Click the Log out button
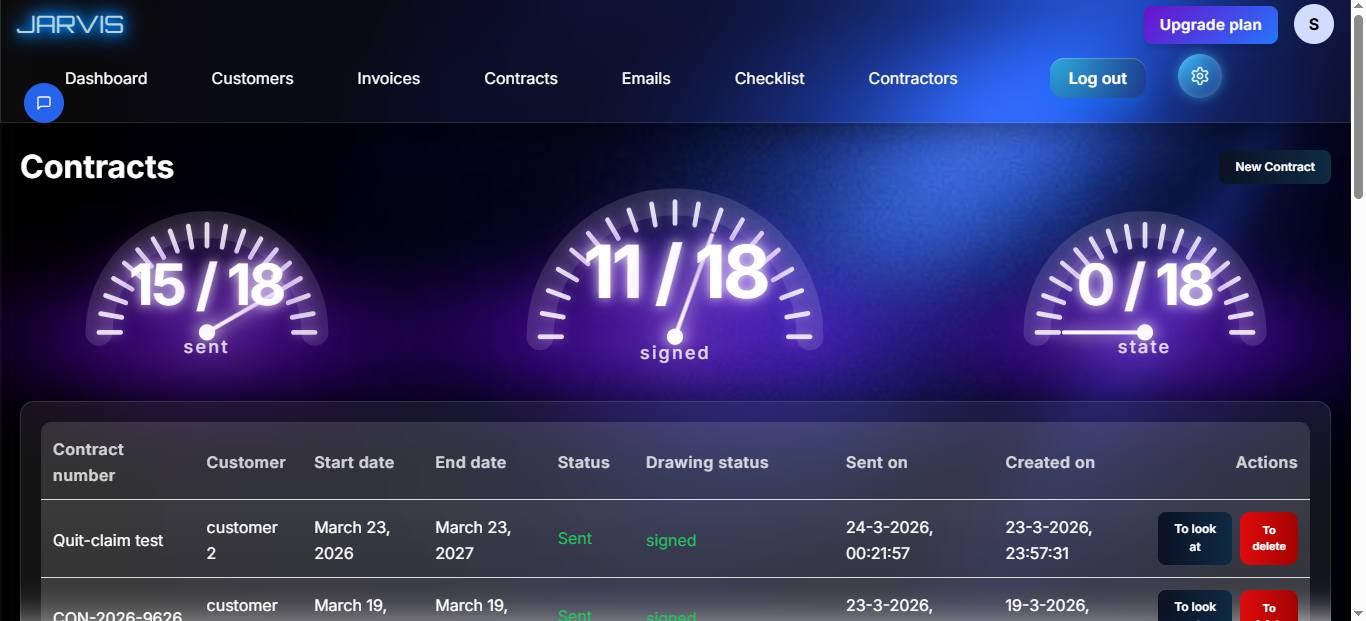The image size is (1366, 621). [1097, 78]
